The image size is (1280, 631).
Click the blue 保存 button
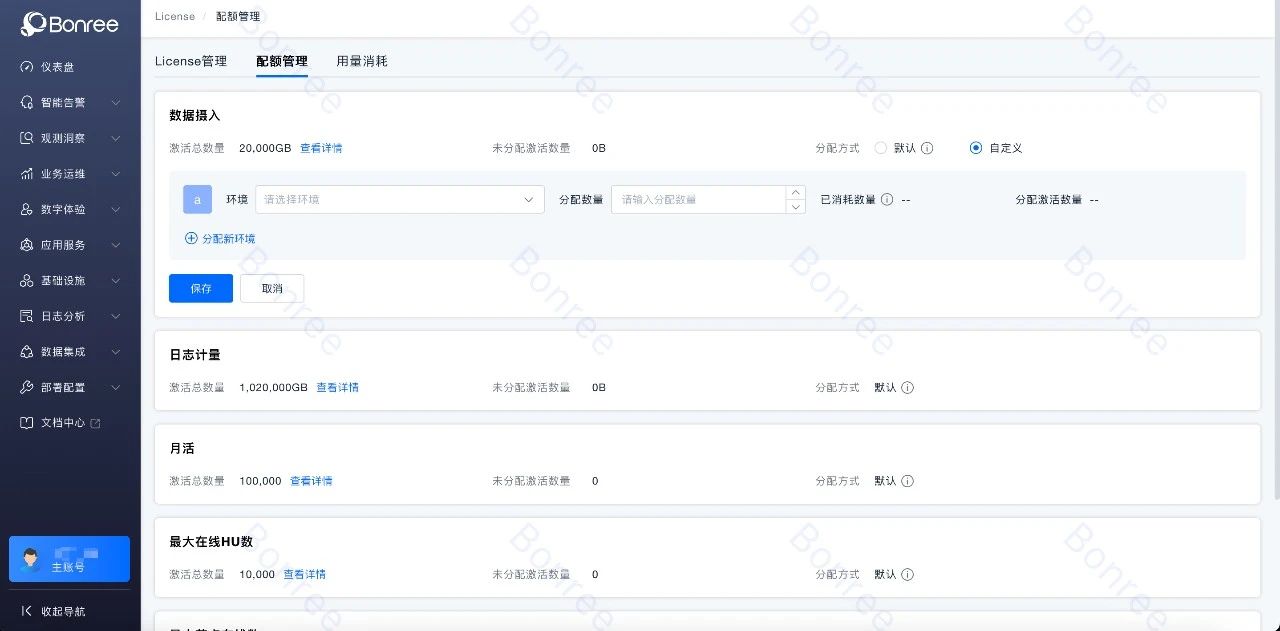click(x=201, y=289)
